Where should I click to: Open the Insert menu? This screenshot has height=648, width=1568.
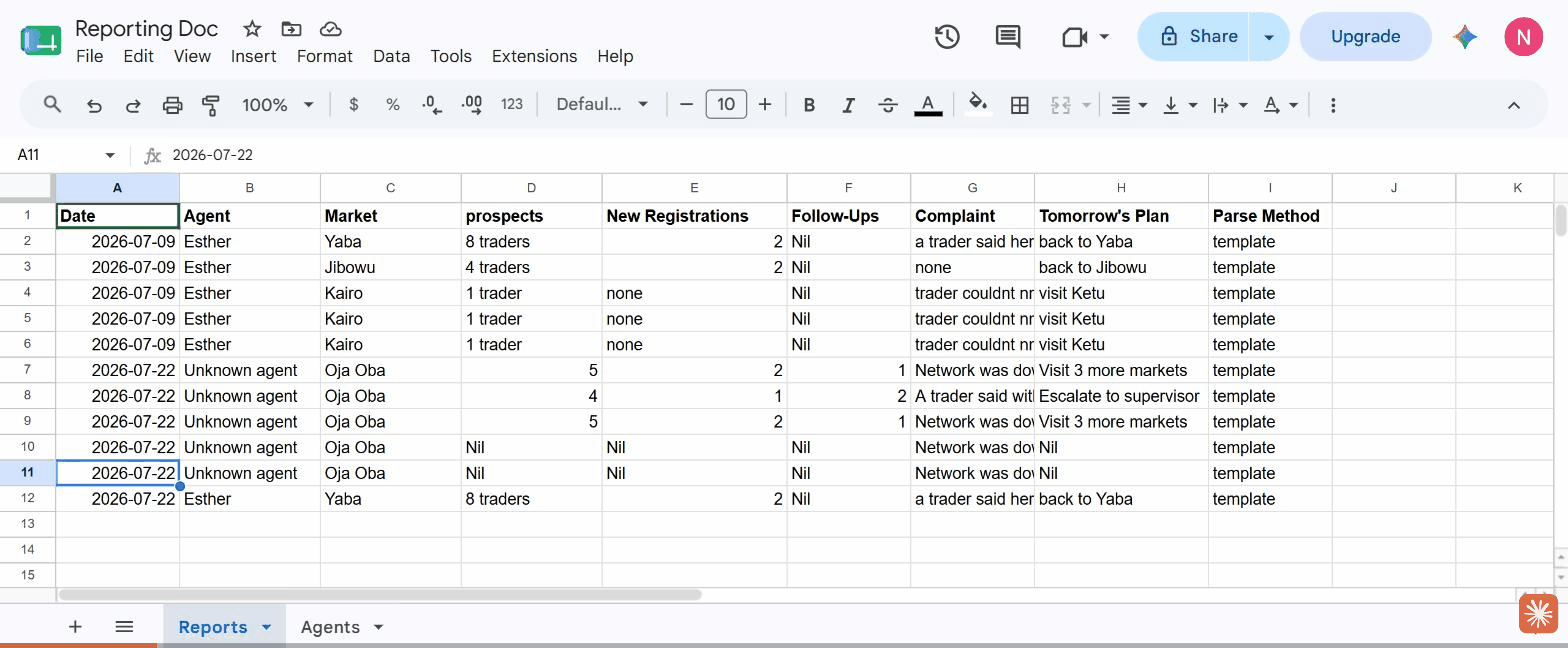(x=253, y=56)
